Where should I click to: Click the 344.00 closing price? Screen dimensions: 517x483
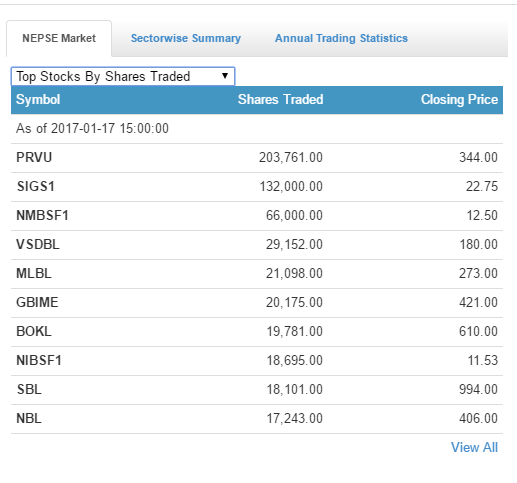pyautogui.click(x=478, y=157)
